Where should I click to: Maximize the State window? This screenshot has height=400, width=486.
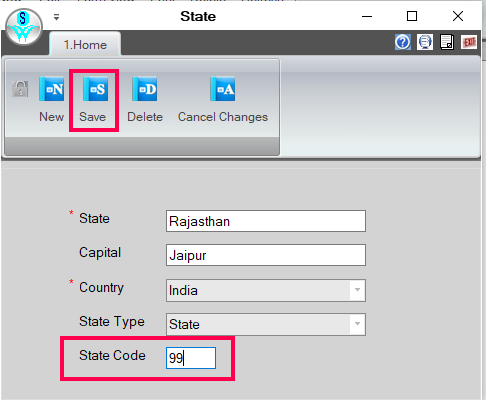[412, 16]
